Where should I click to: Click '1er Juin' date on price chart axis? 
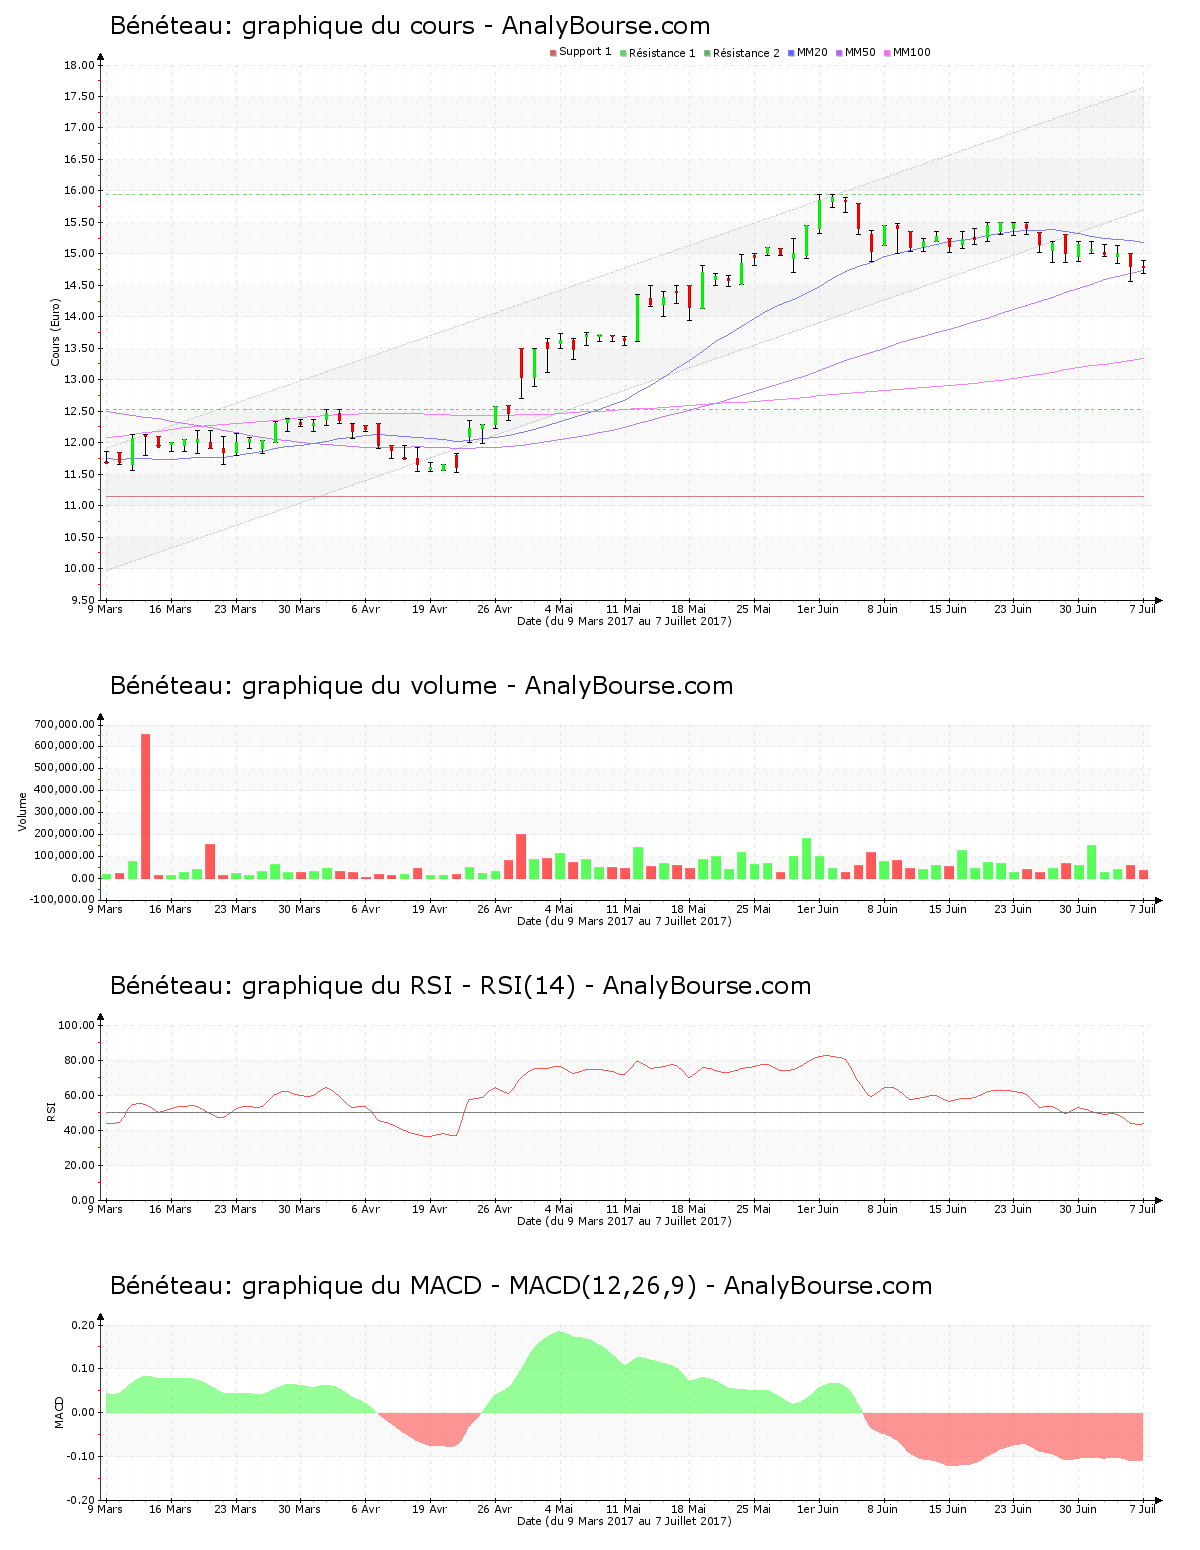click(818, 609)
